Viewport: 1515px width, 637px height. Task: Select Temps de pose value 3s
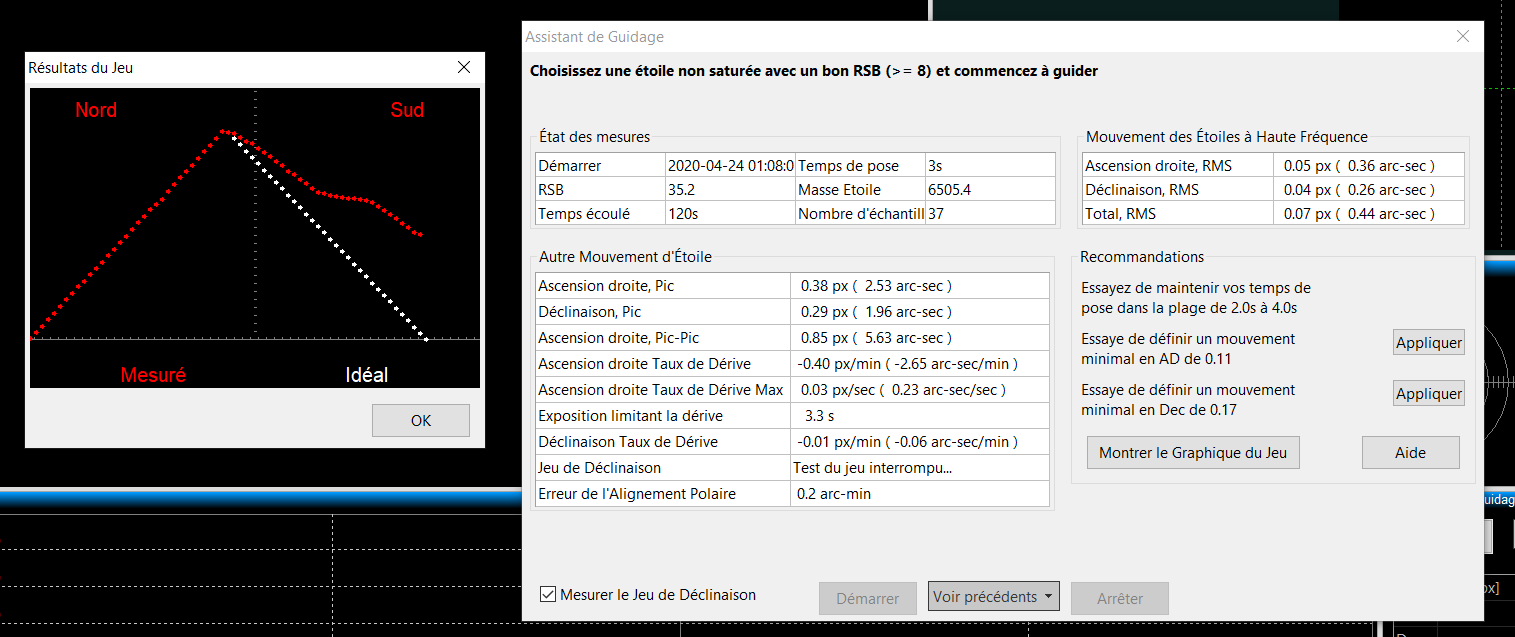(990, 166)
